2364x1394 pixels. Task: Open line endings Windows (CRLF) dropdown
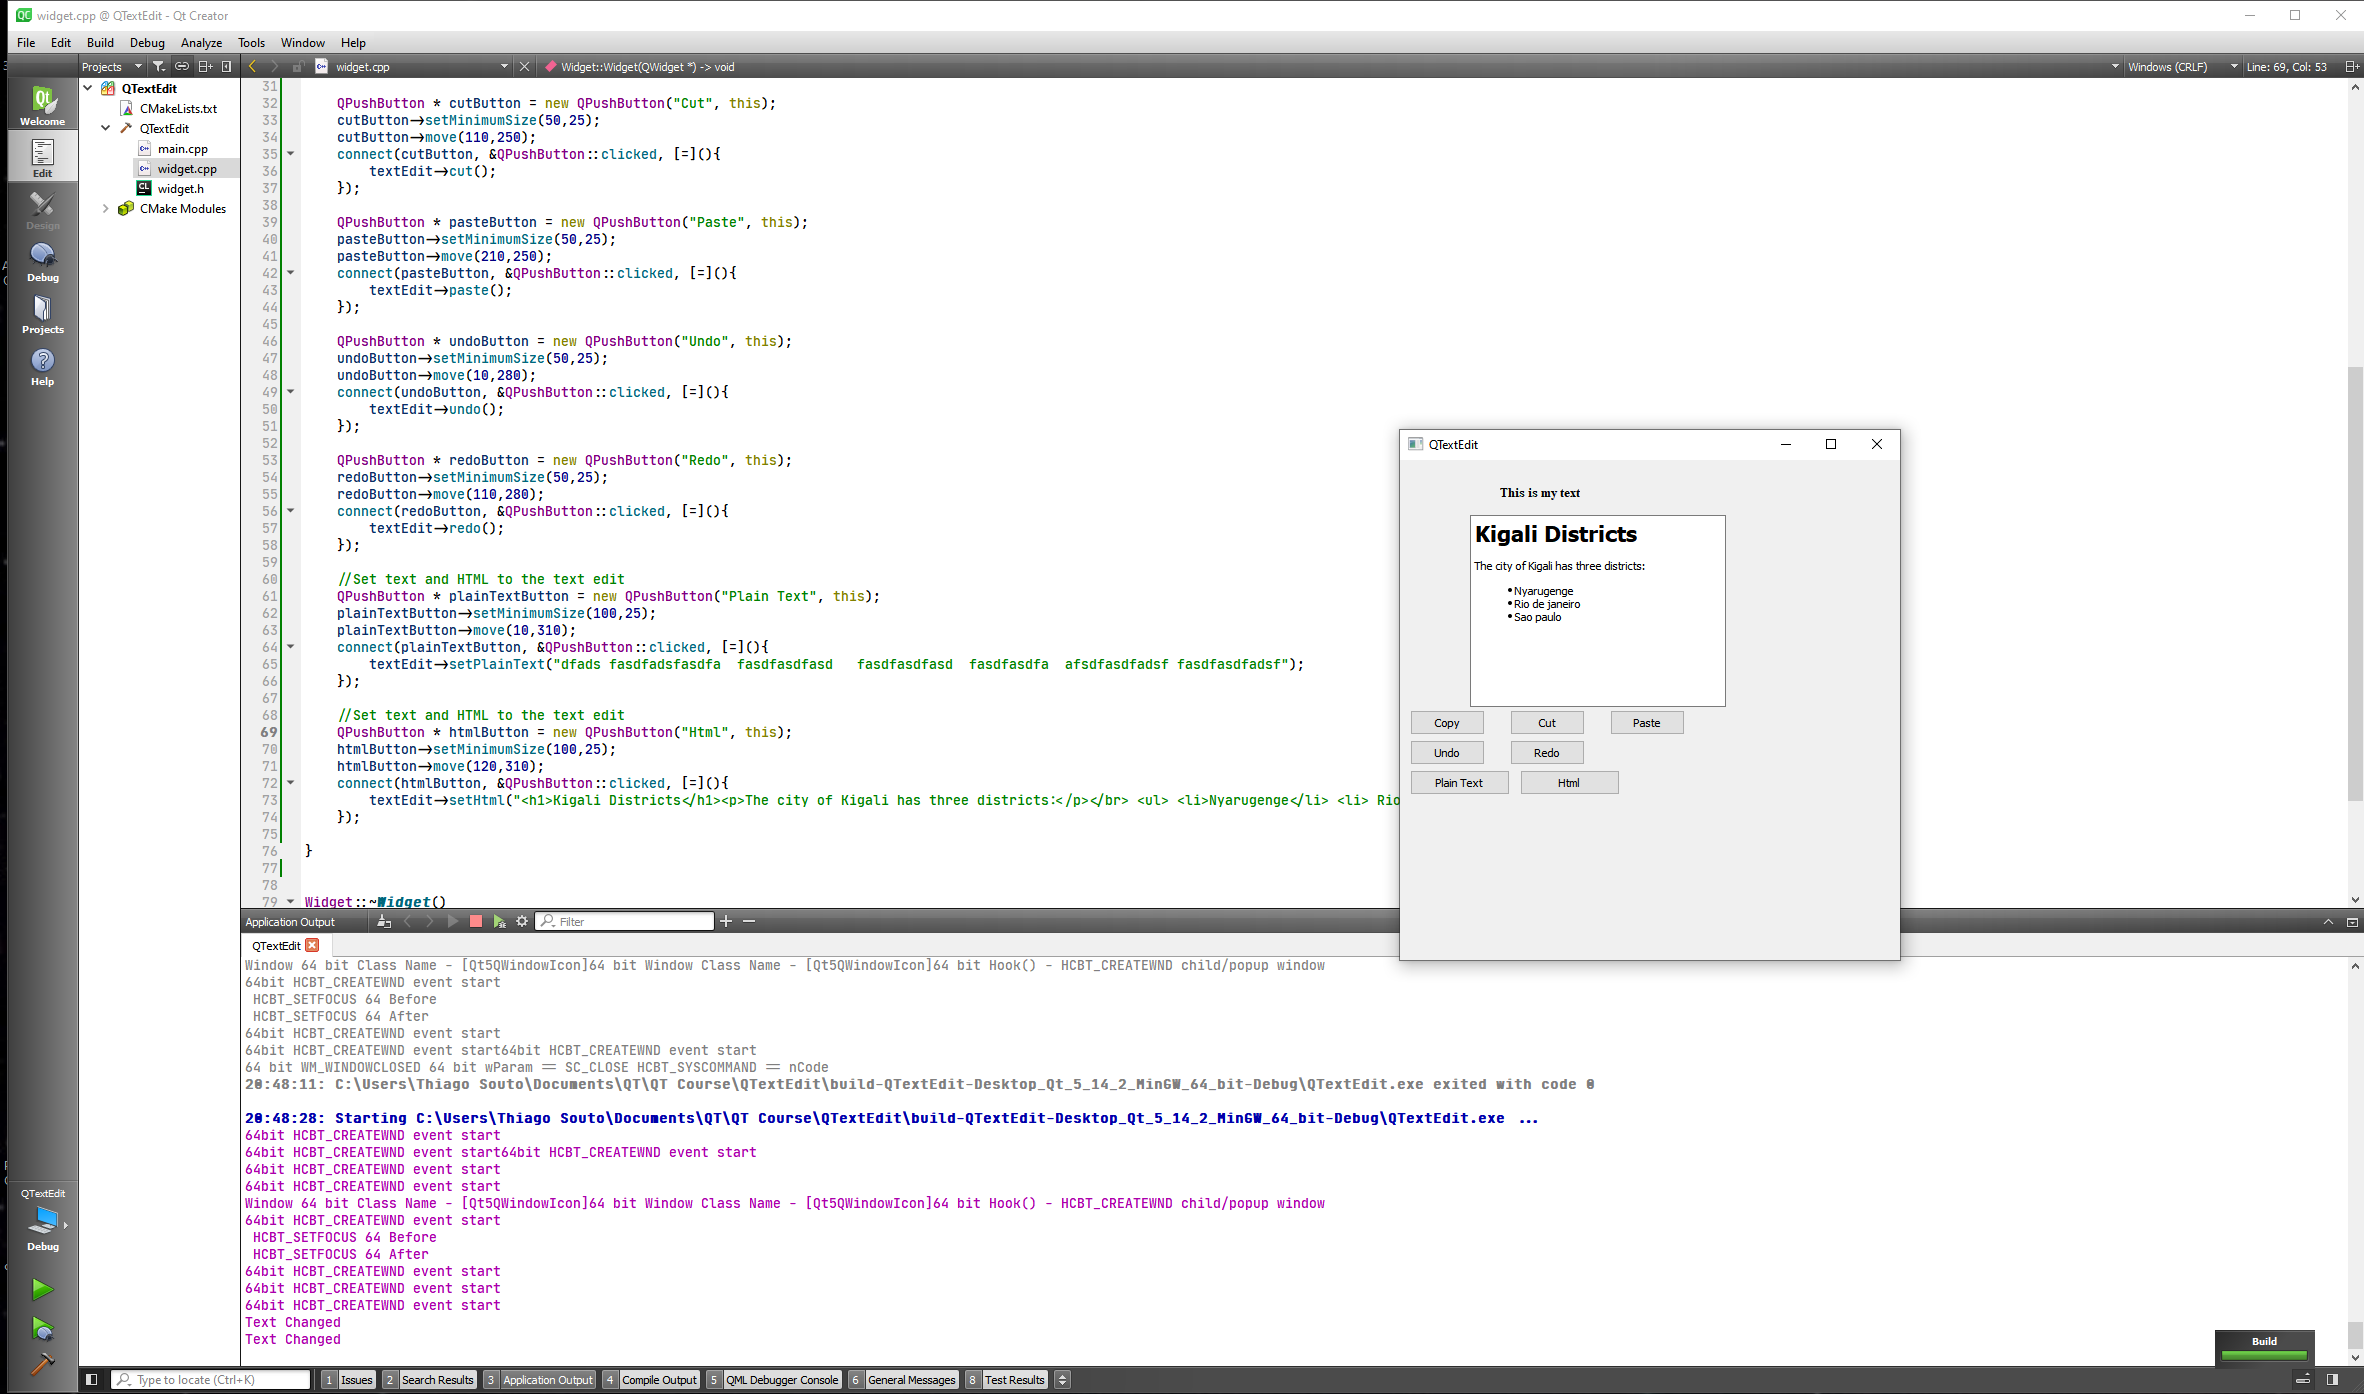coord(2182,67)
